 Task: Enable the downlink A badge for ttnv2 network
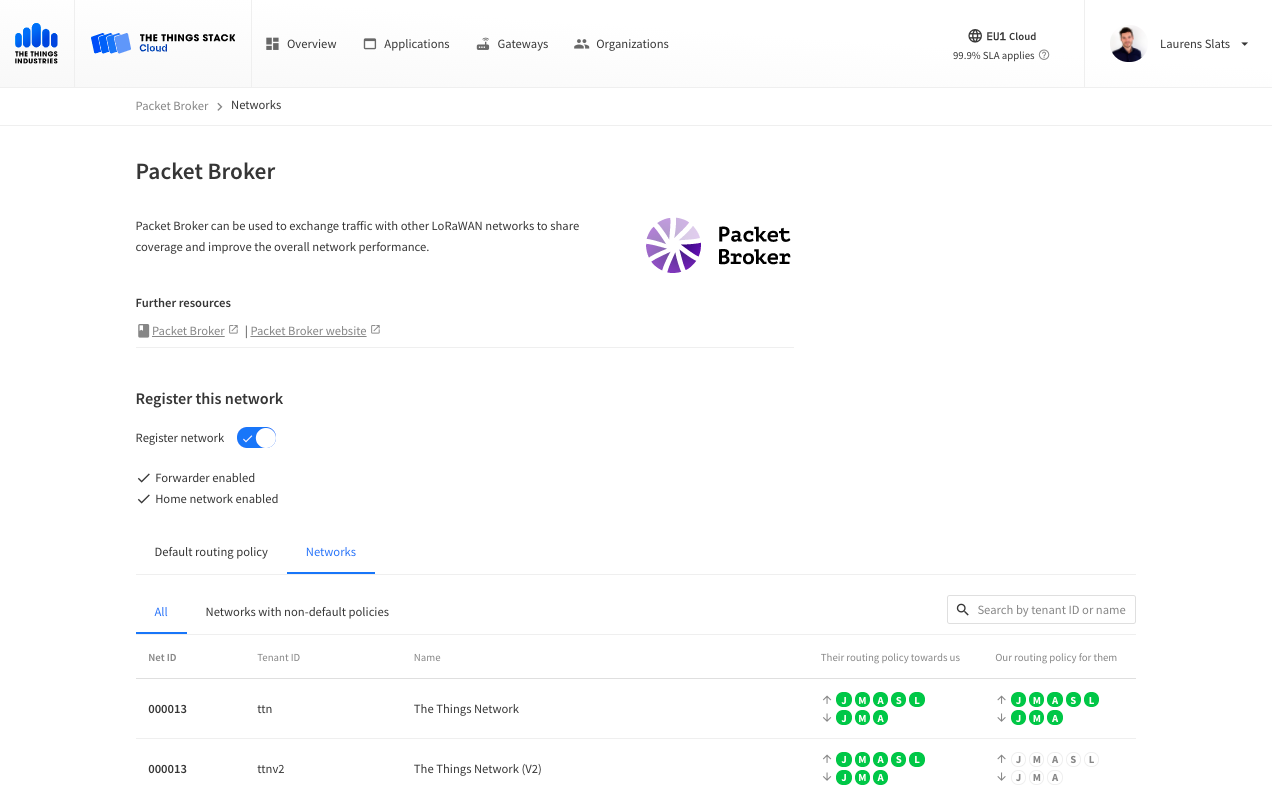tap(1054, 776)
